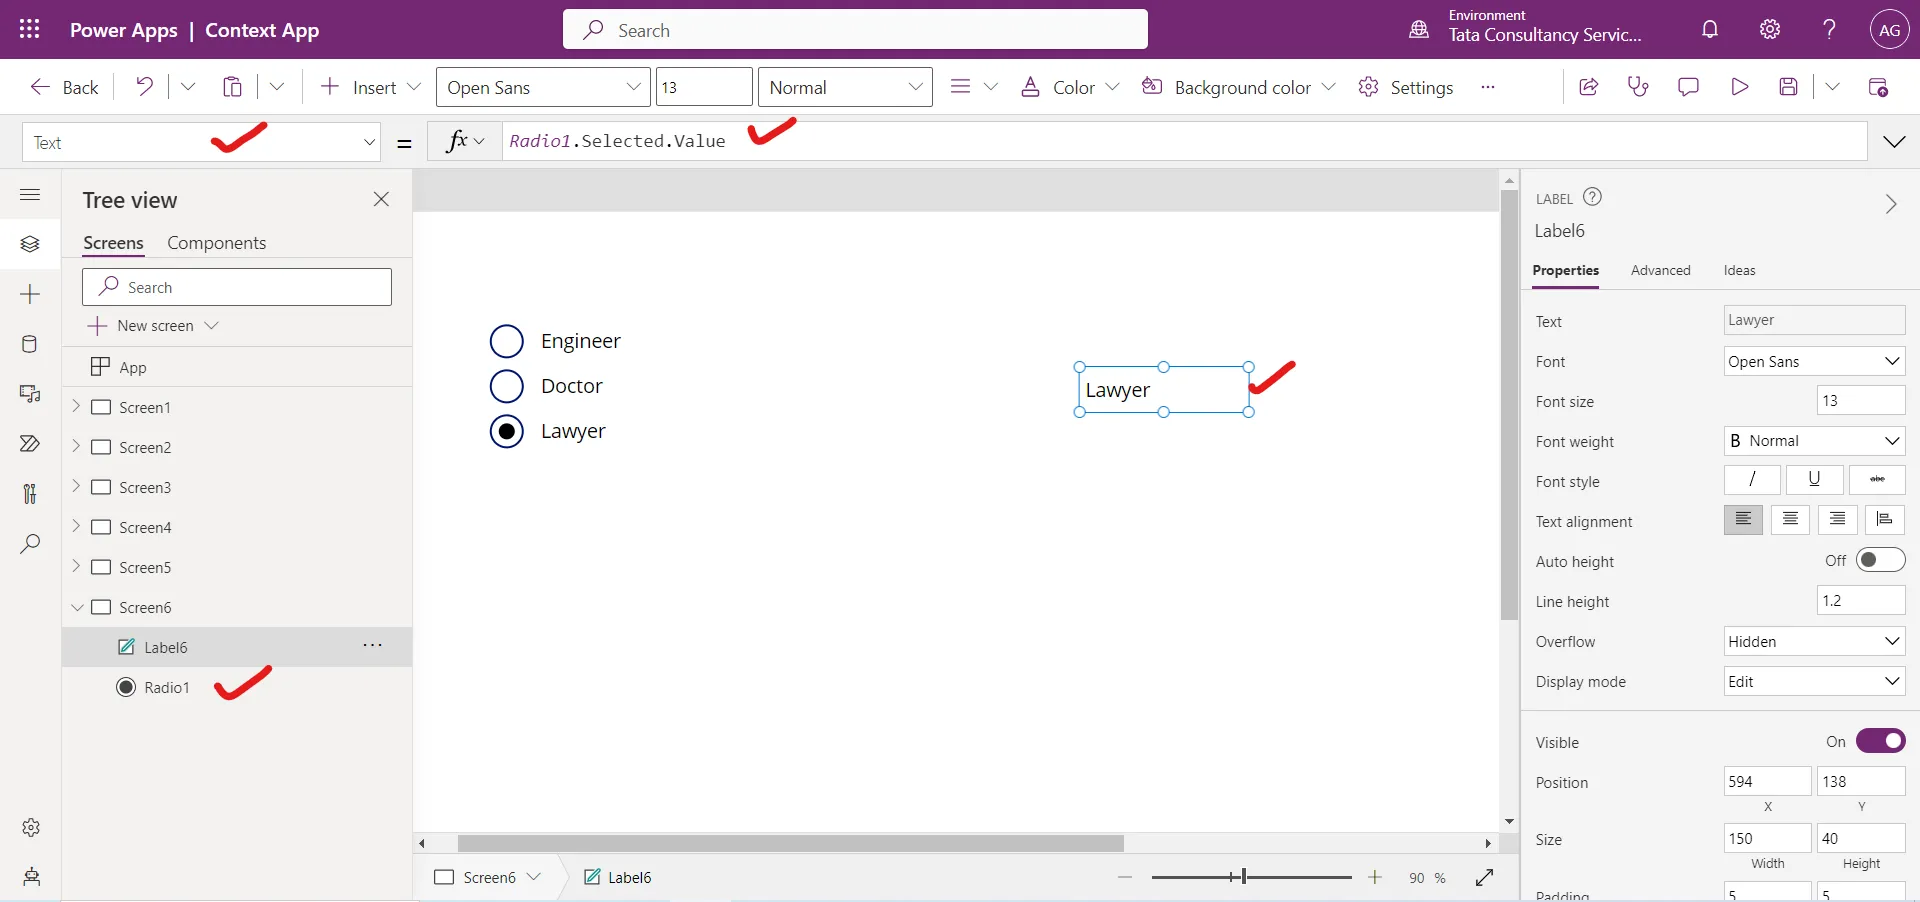Click the Back button
Screen dimensions: 1920x902
coord(63,87)
